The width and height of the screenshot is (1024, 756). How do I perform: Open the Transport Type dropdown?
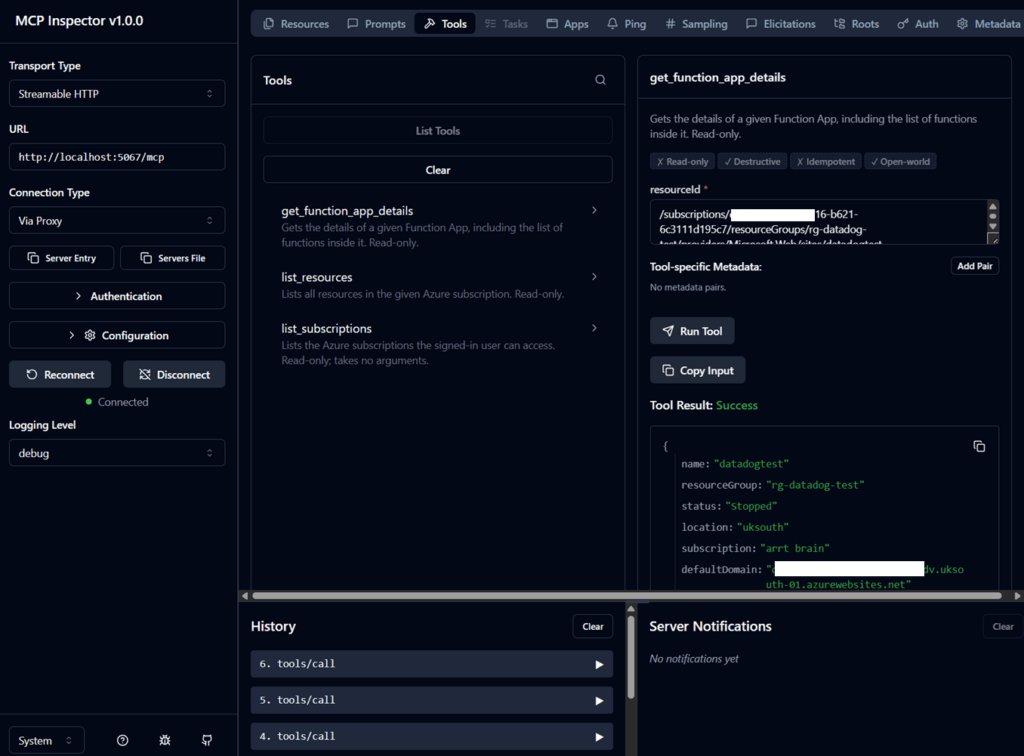[117, 94]
